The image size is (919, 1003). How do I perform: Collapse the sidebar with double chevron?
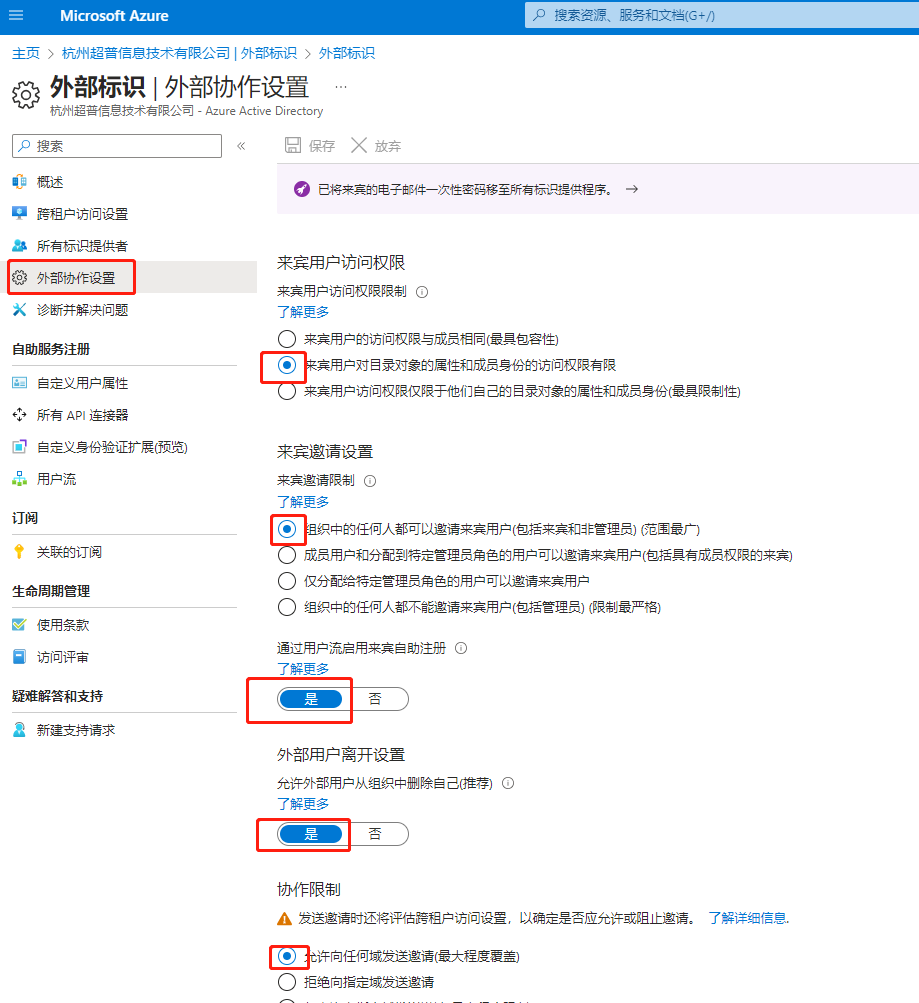click(241, 146)
